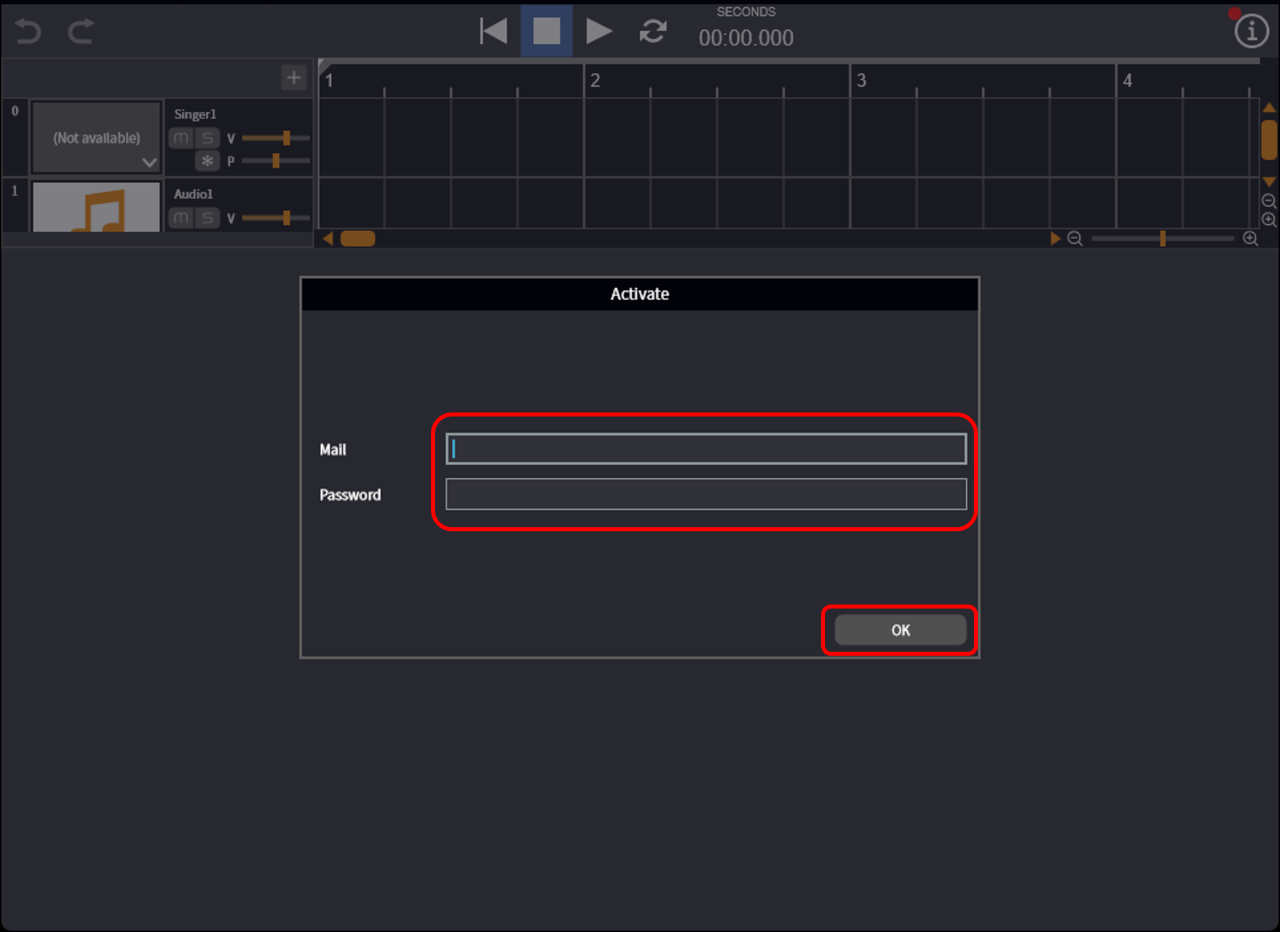Click horizontal zoom-in magnifier icon
This screenshot has width=1280, height=932.
[x=1250, y=239]
